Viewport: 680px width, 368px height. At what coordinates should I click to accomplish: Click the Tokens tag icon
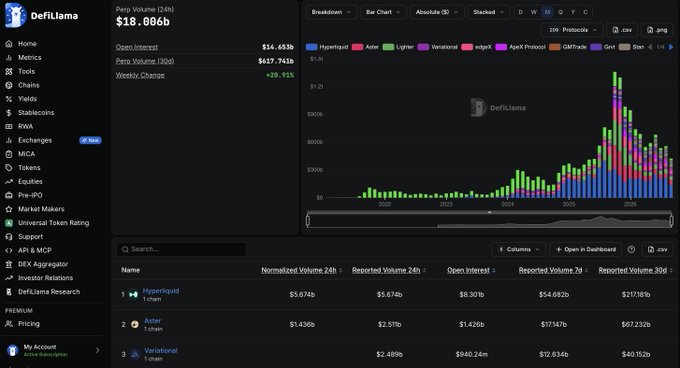click(9, 168)
